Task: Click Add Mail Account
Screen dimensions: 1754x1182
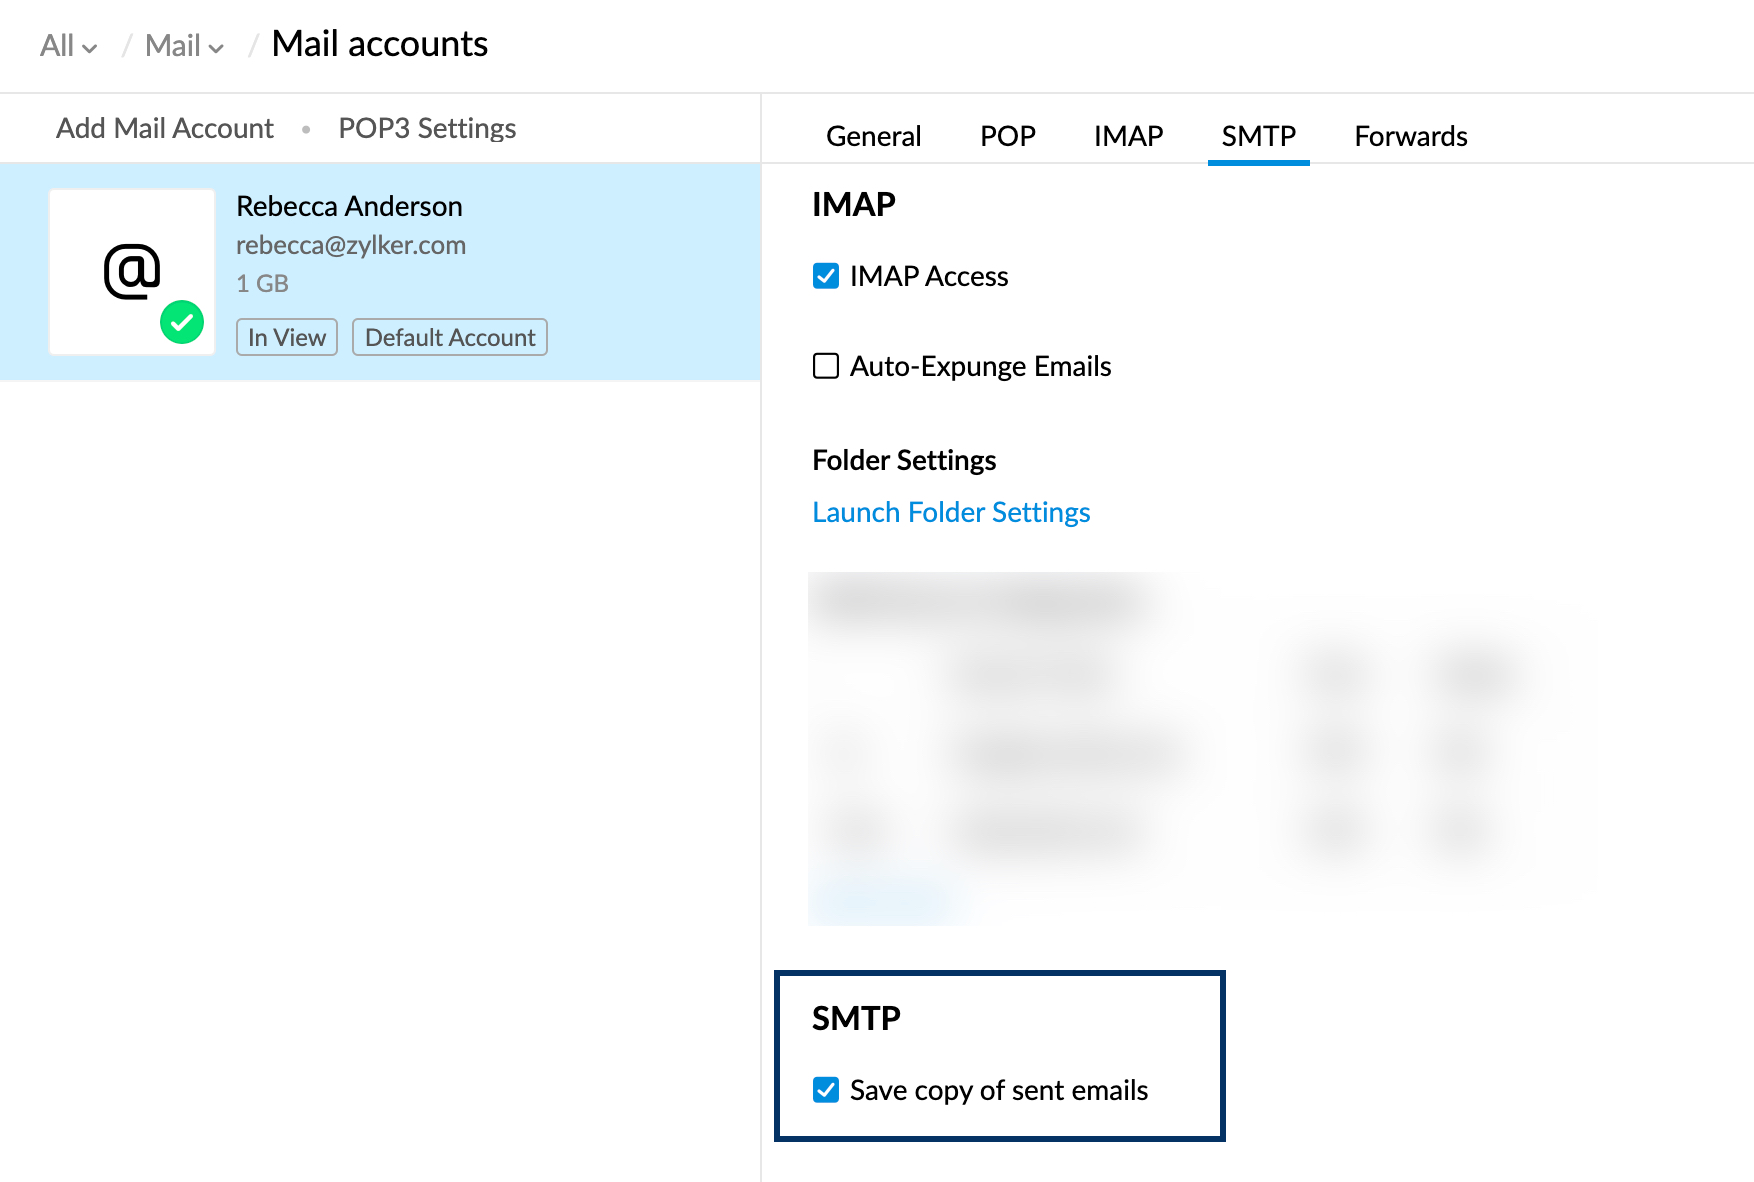Action: pyautogui.click(x=165, y=128)
